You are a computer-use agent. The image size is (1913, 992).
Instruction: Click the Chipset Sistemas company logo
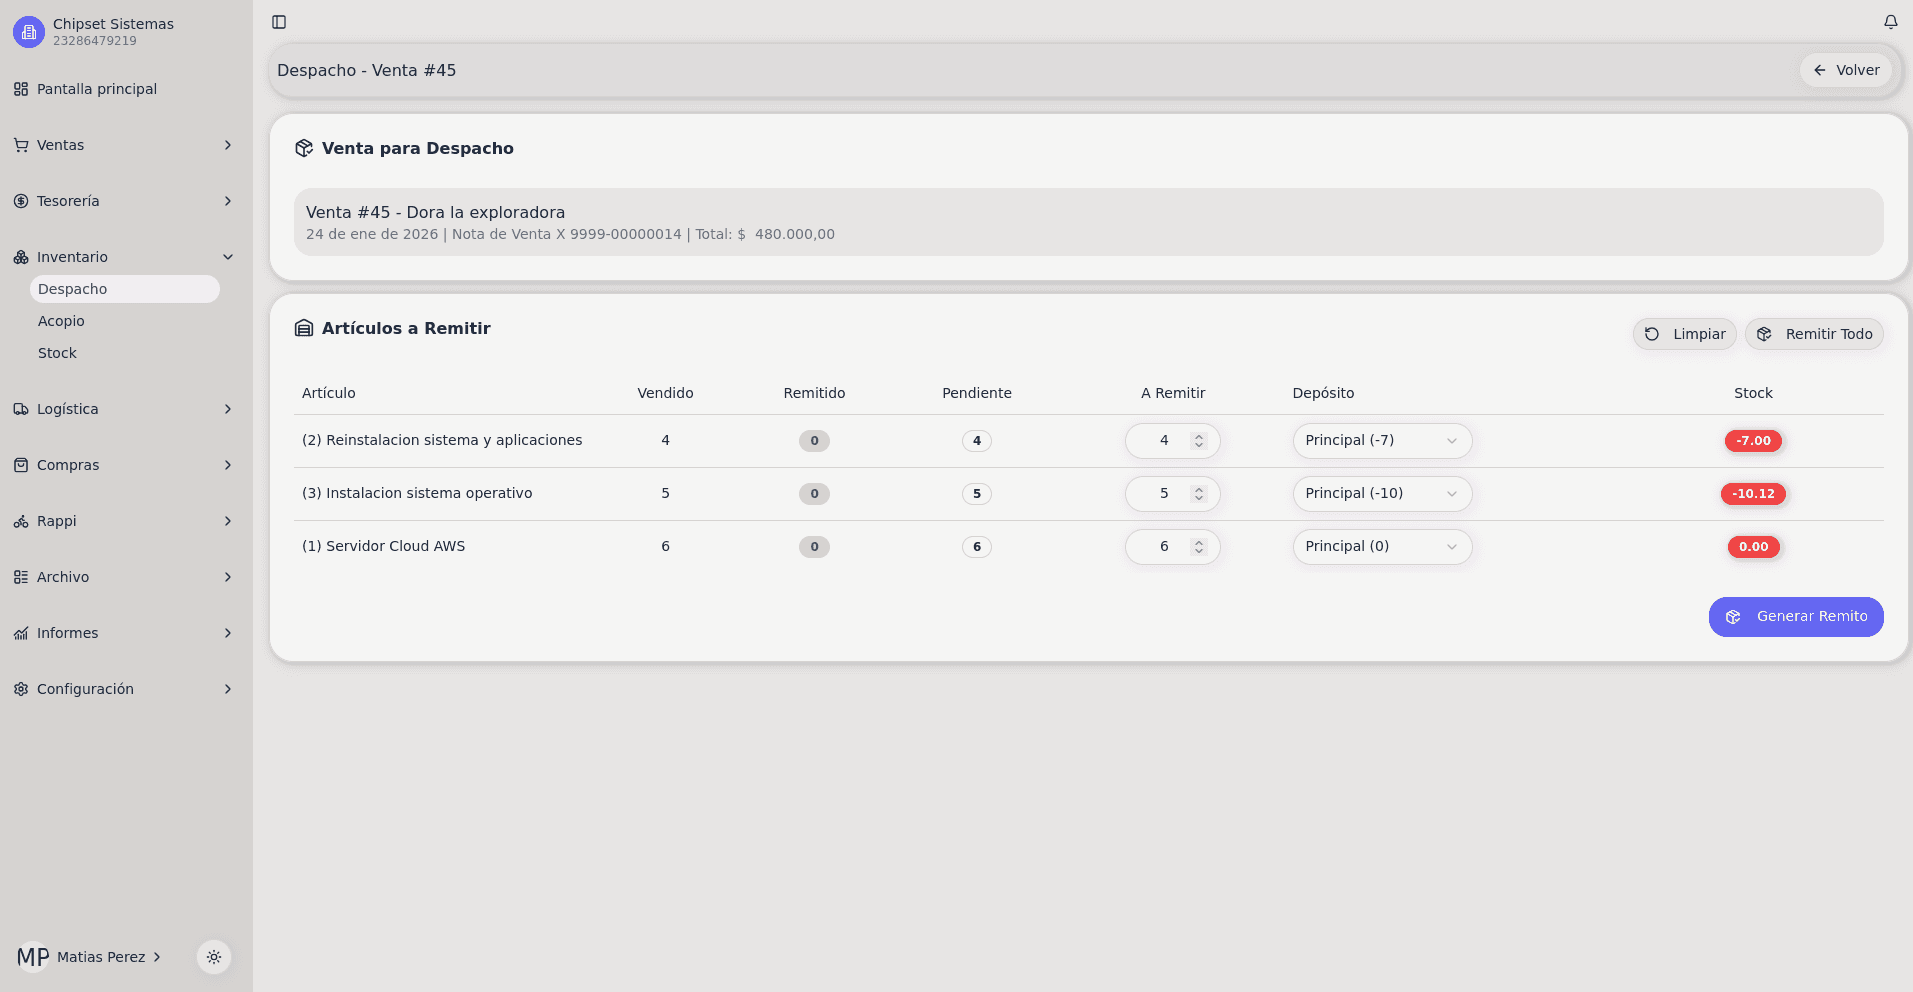(29, 32)
